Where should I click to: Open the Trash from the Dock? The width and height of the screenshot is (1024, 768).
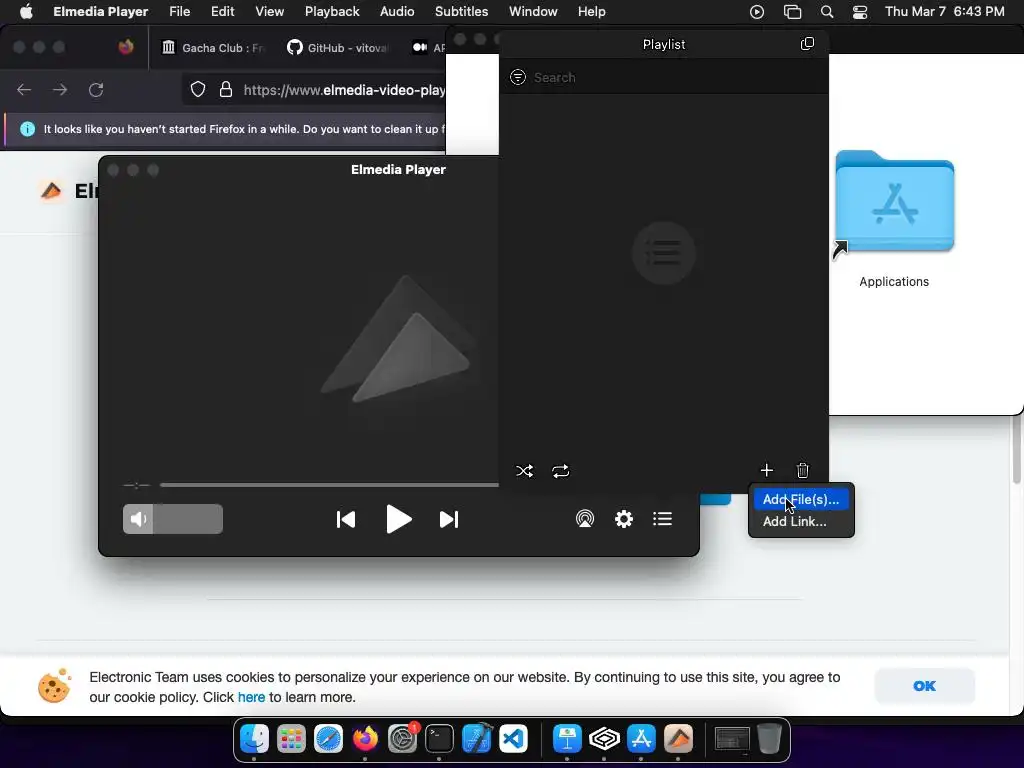point(769,739)
